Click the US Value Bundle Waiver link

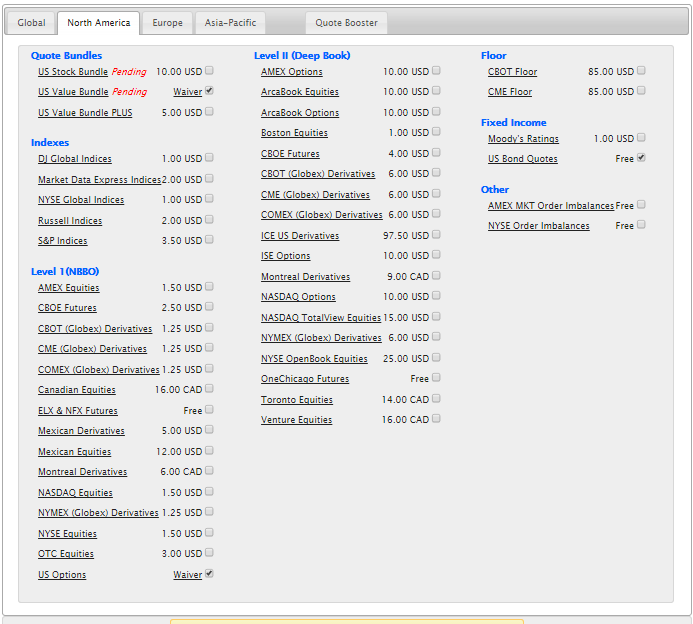pyautogui.click(x=187, y=92)
